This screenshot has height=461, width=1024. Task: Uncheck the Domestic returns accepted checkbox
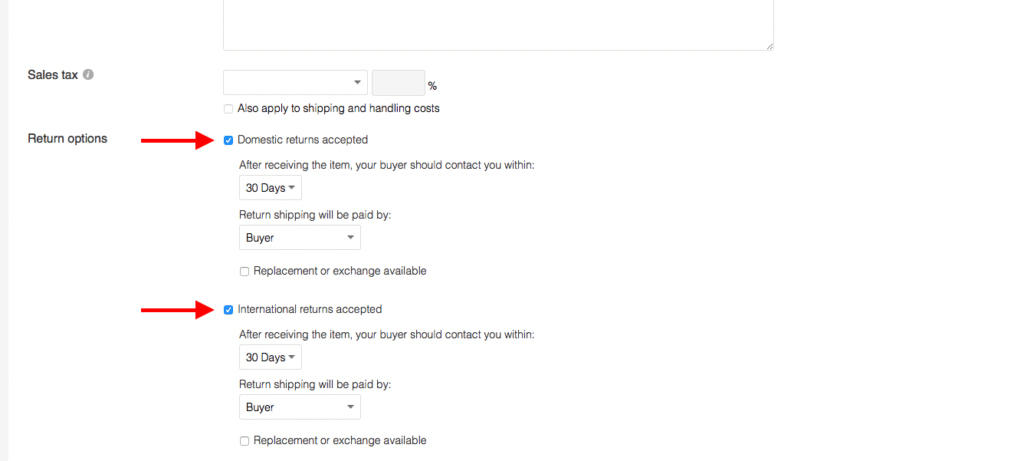coord(229,140)
